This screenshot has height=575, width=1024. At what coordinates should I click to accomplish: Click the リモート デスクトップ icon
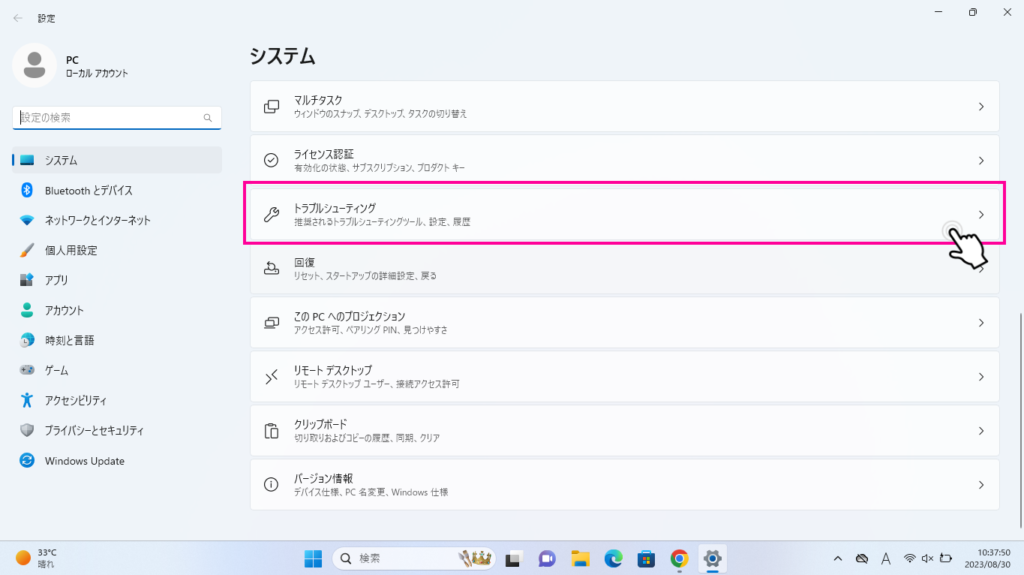[x=271, y=377]
